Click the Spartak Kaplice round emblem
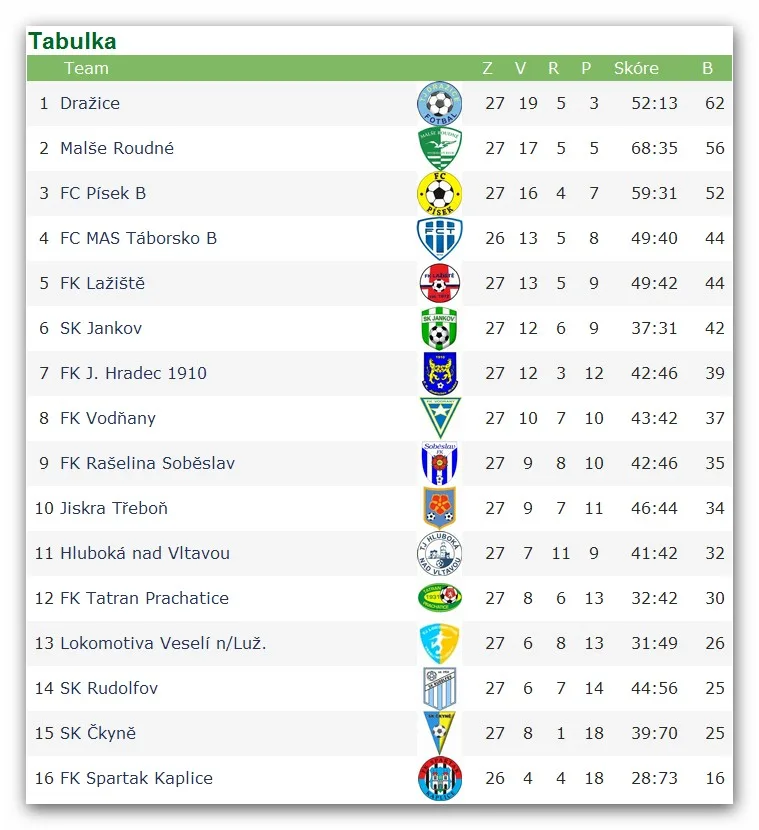759x830 pixels. coord(439,779)
